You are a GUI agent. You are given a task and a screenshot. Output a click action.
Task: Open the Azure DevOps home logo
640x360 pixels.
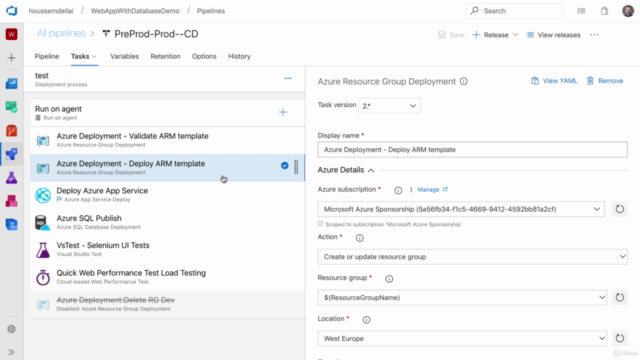[x=11, y=11]
